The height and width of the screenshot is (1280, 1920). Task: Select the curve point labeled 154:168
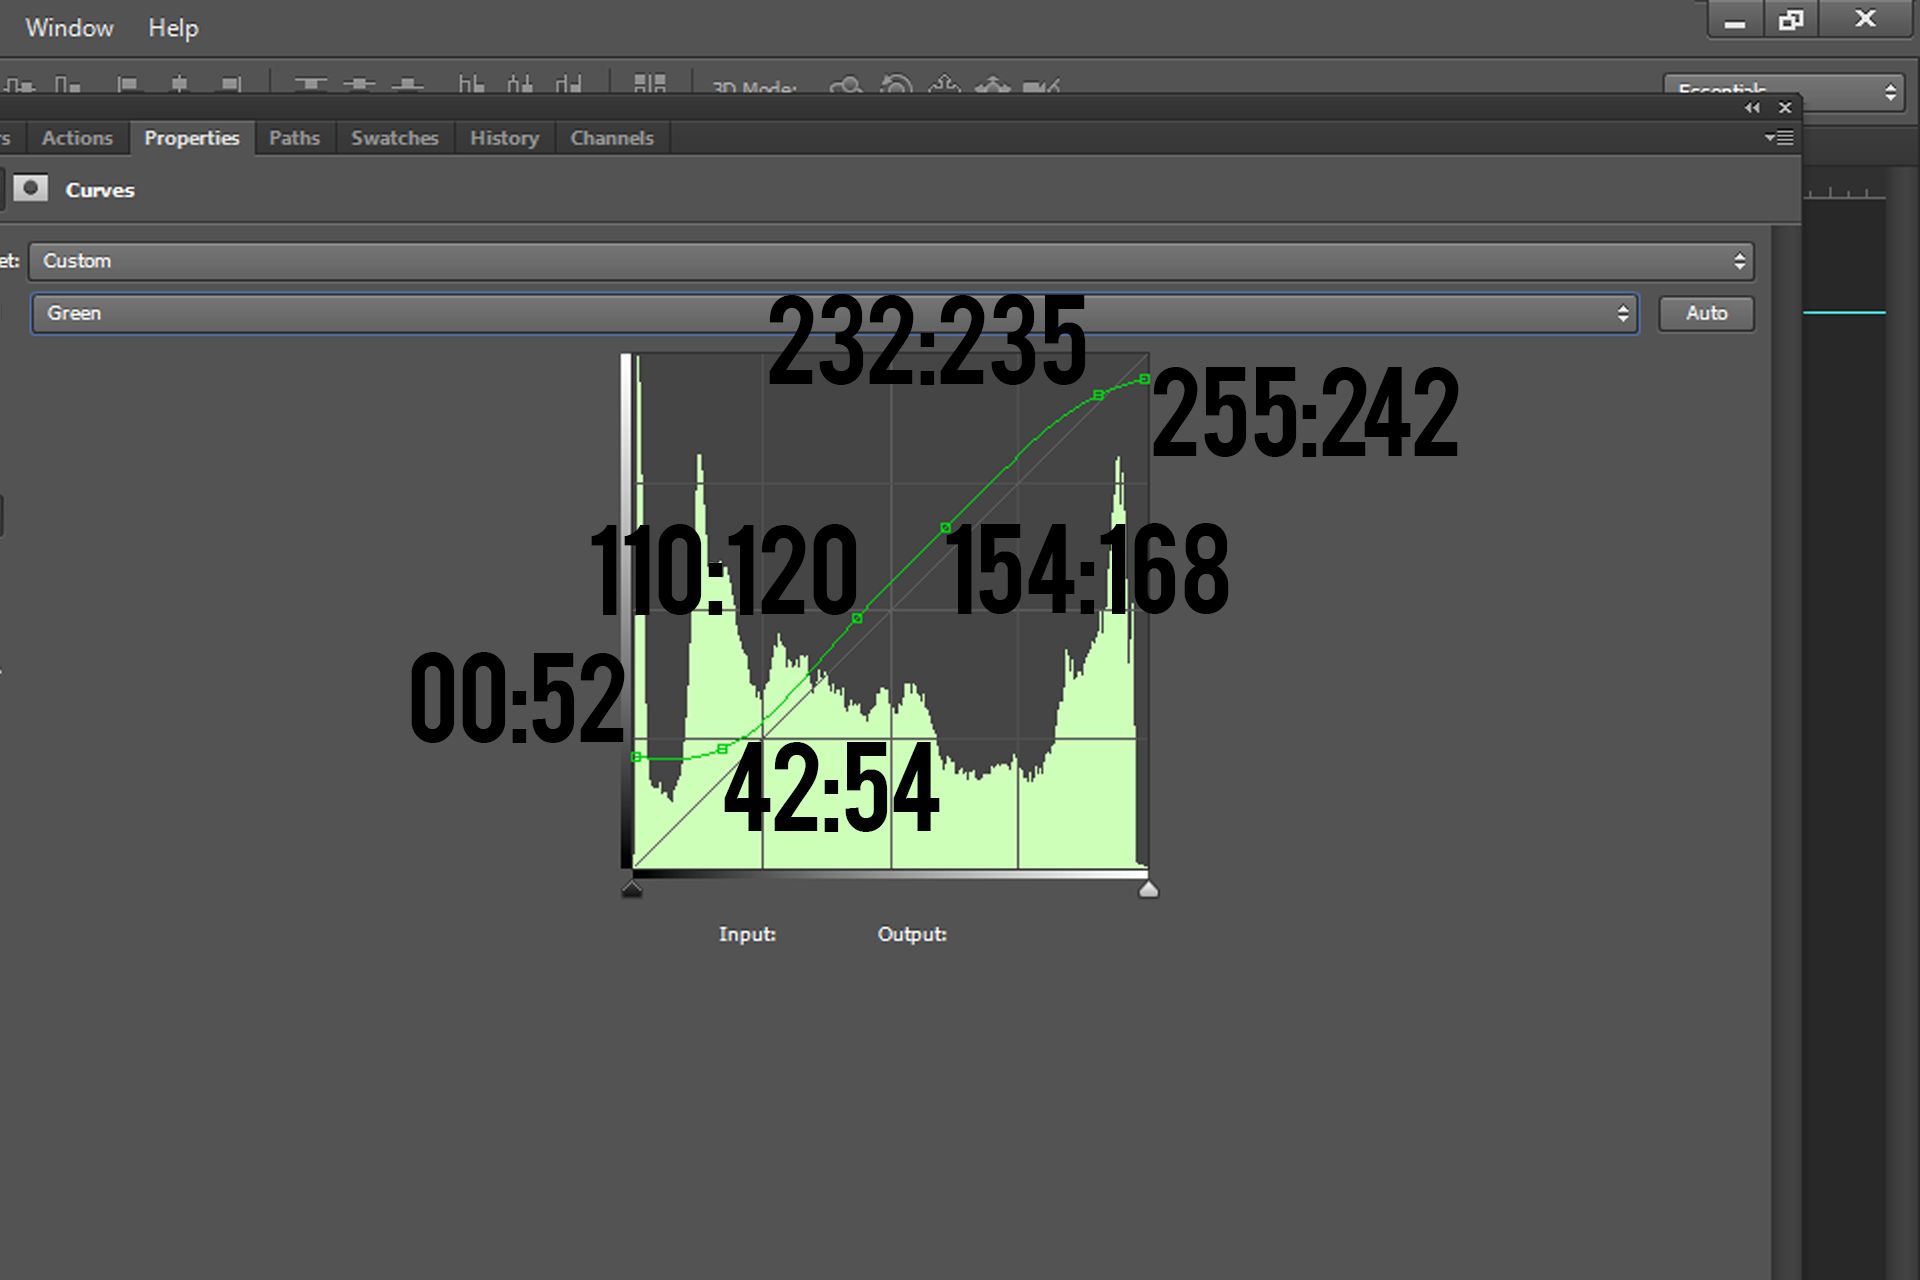pyautogui.click(x=945, y=527)
